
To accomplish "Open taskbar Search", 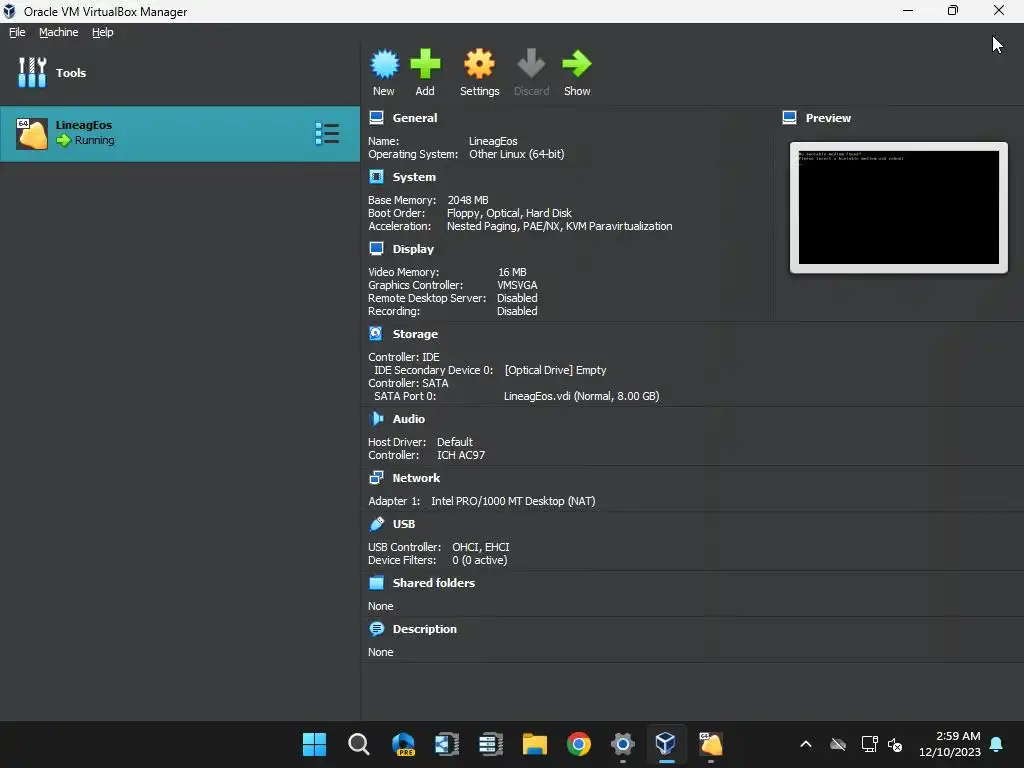I will point(359,744).
